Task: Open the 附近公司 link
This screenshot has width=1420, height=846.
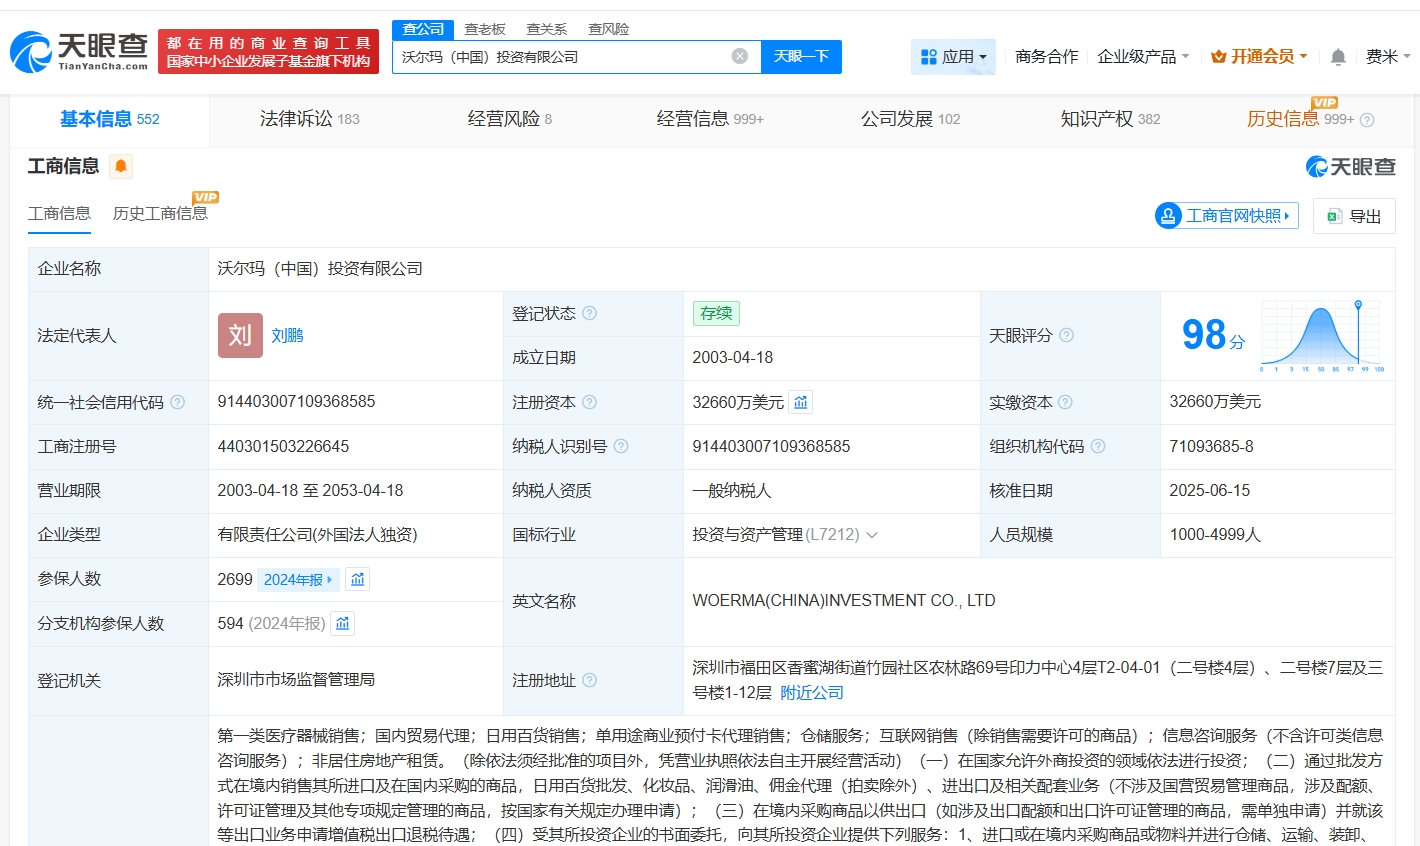Action: click(x=812, y=693)
